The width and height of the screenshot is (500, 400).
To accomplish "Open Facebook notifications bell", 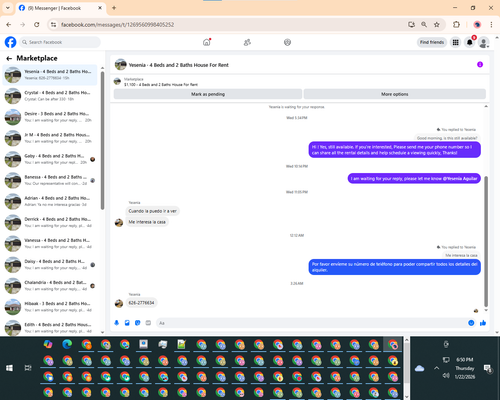I will pyautogui.click(x=470, y=42).
